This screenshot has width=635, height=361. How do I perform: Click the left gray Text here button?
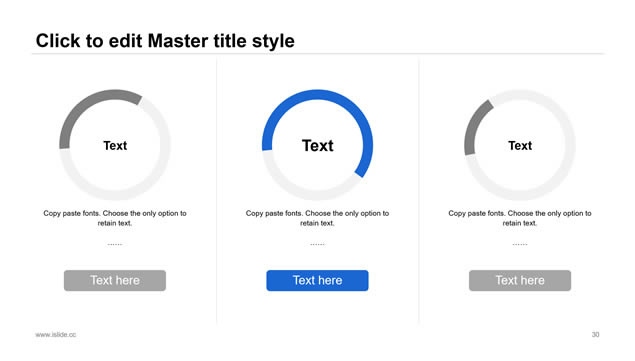click(x=115, y=280)
